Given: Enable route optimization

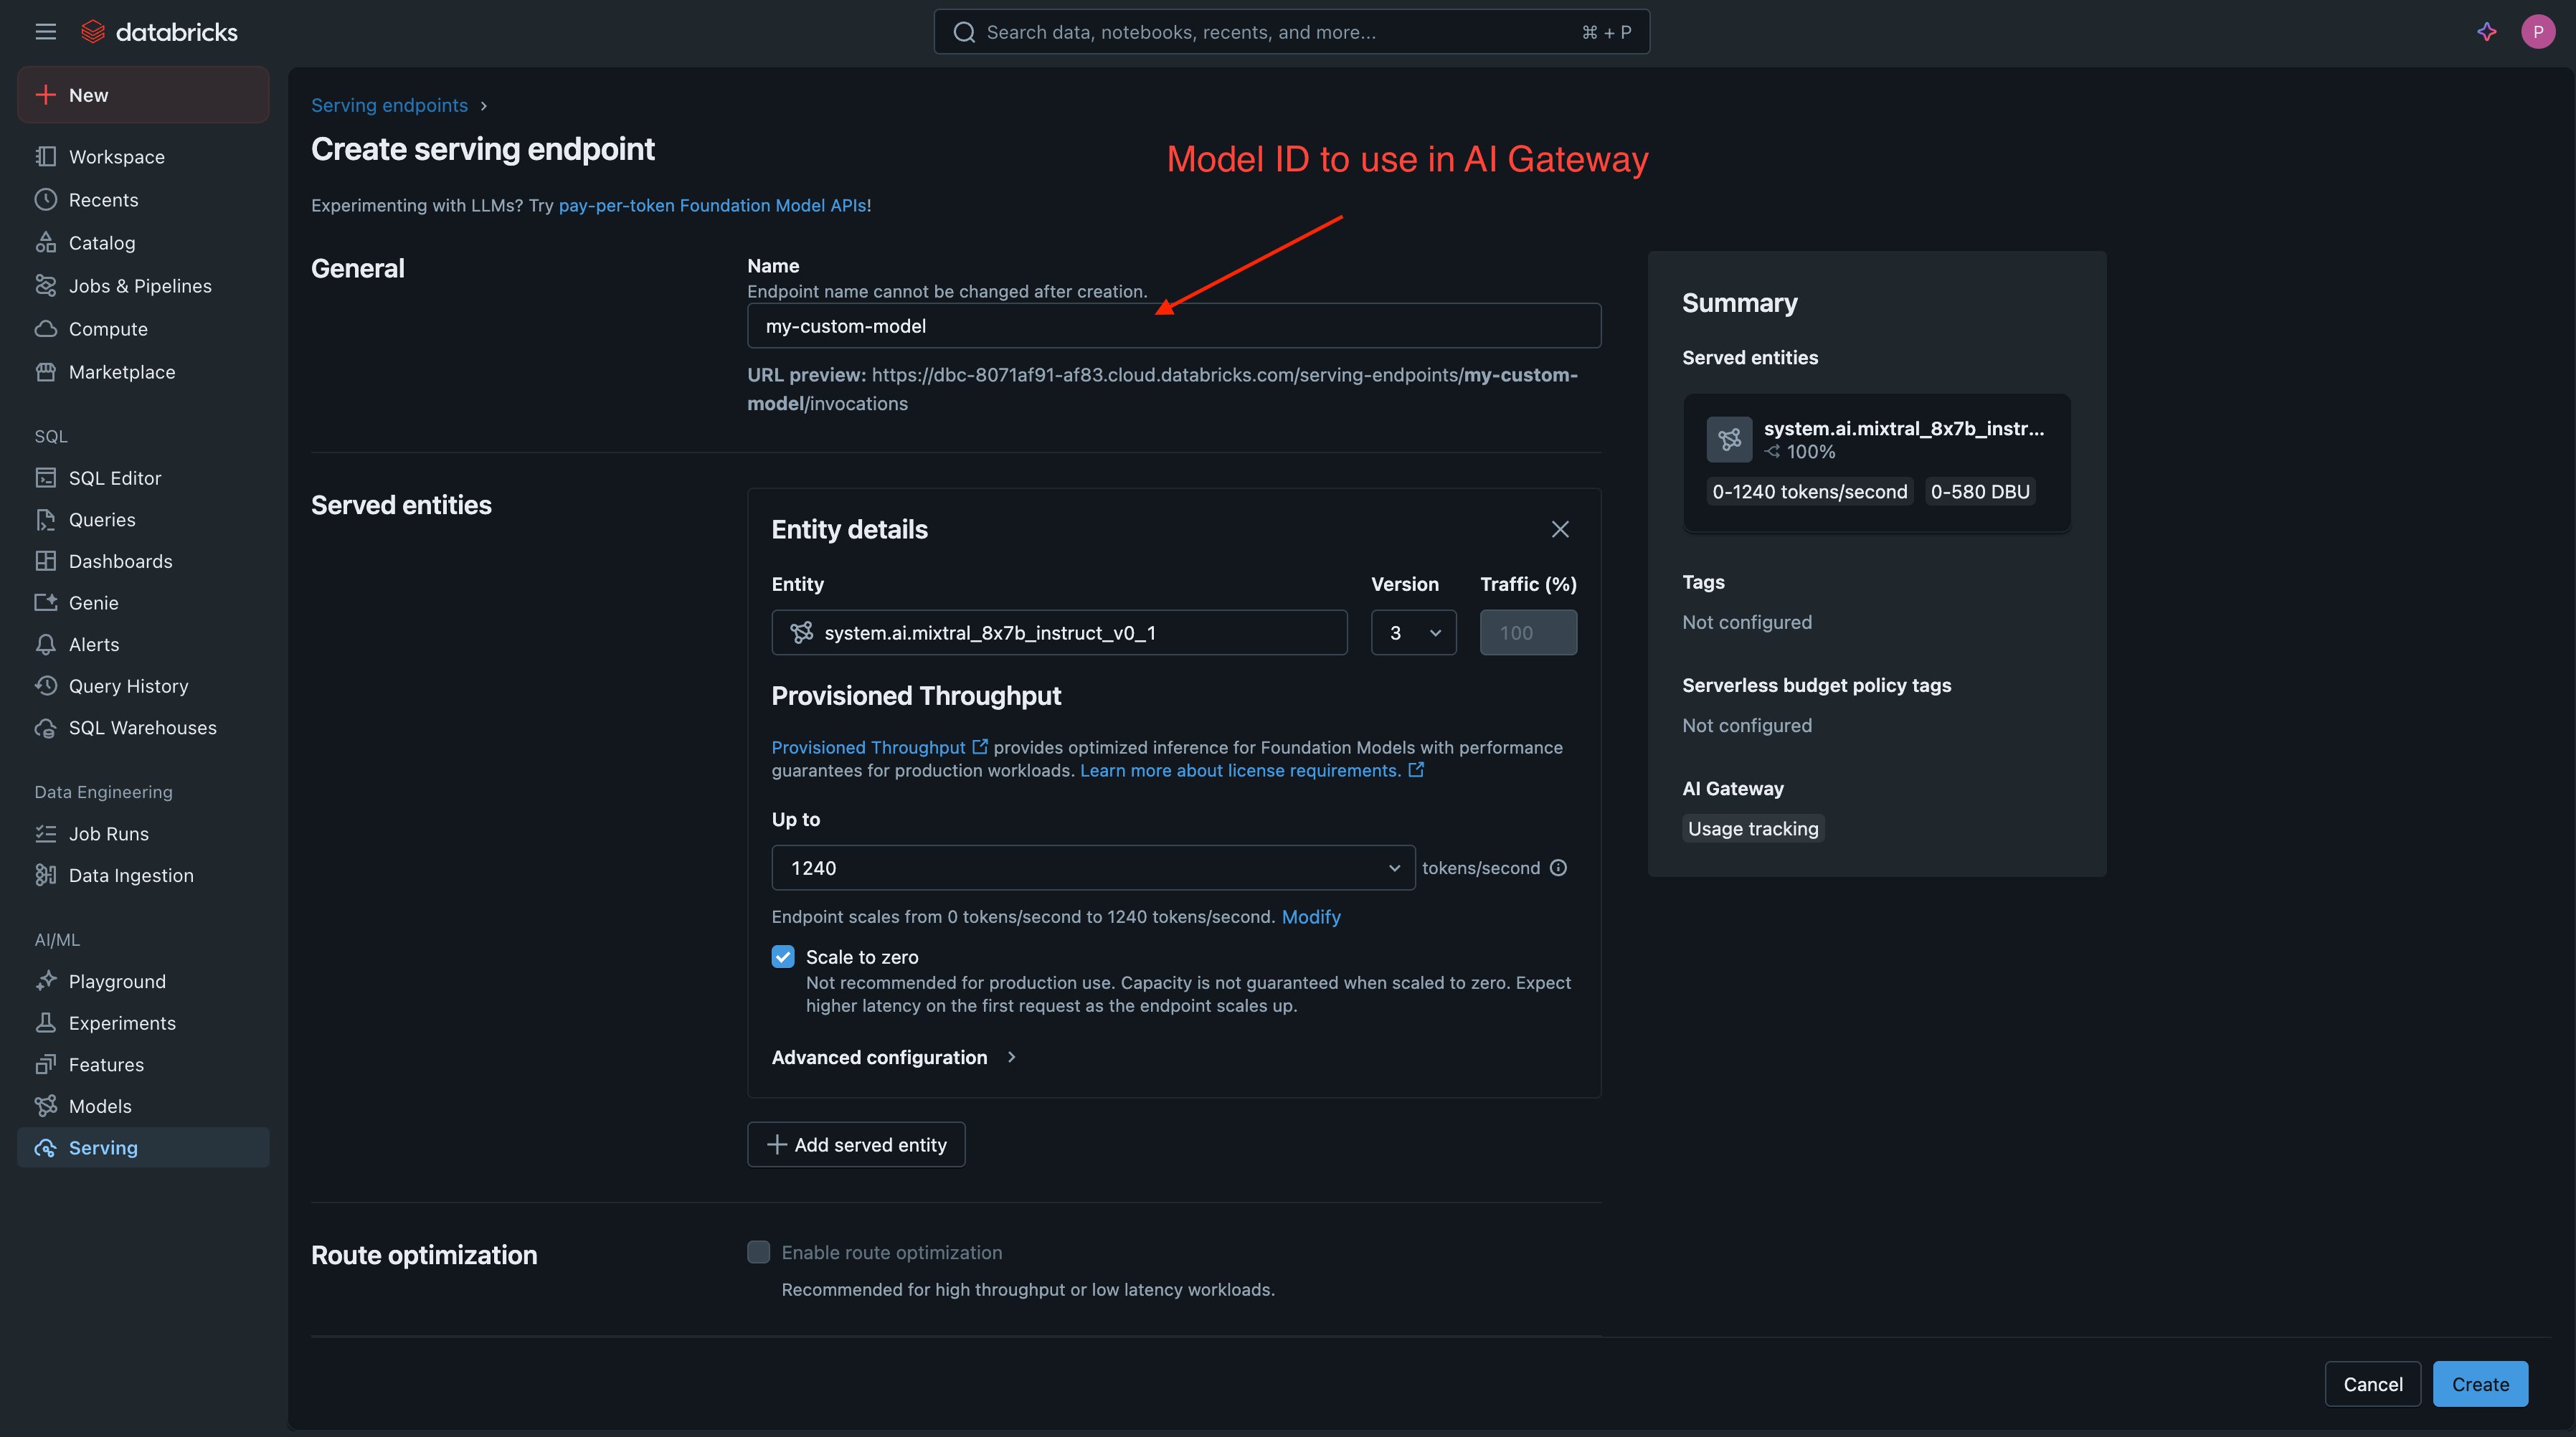Looking at the screenshot, I should coord(759,1251).
